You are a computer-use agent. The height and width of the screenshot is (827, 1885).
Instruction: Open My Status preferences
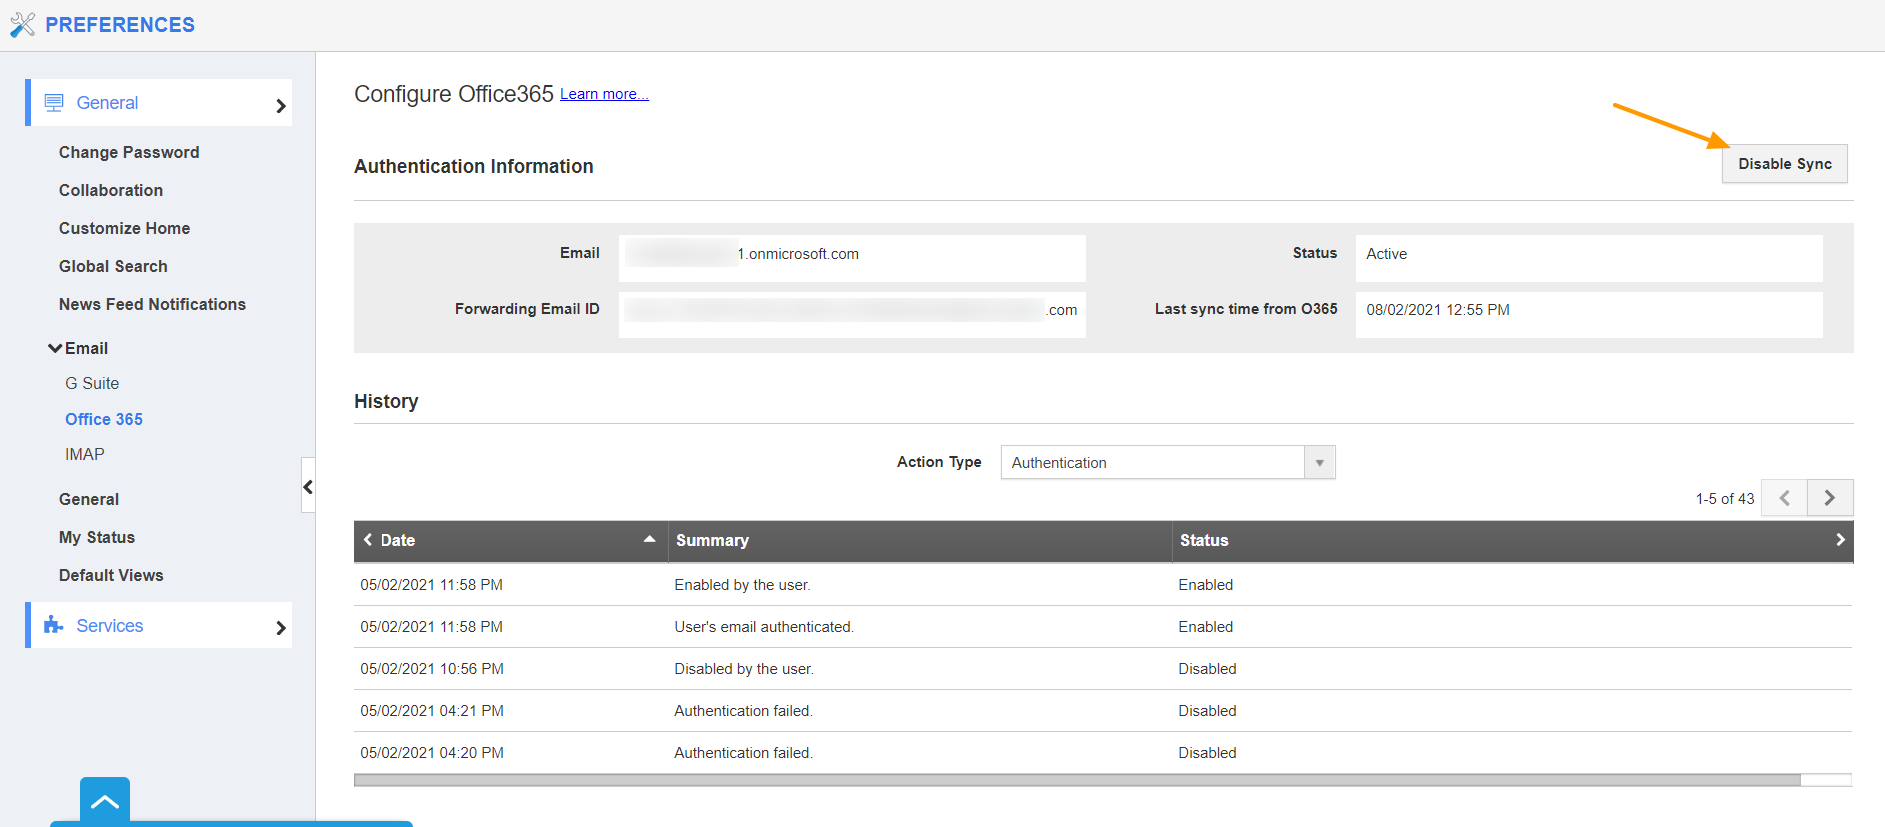[x=97, y=537]
